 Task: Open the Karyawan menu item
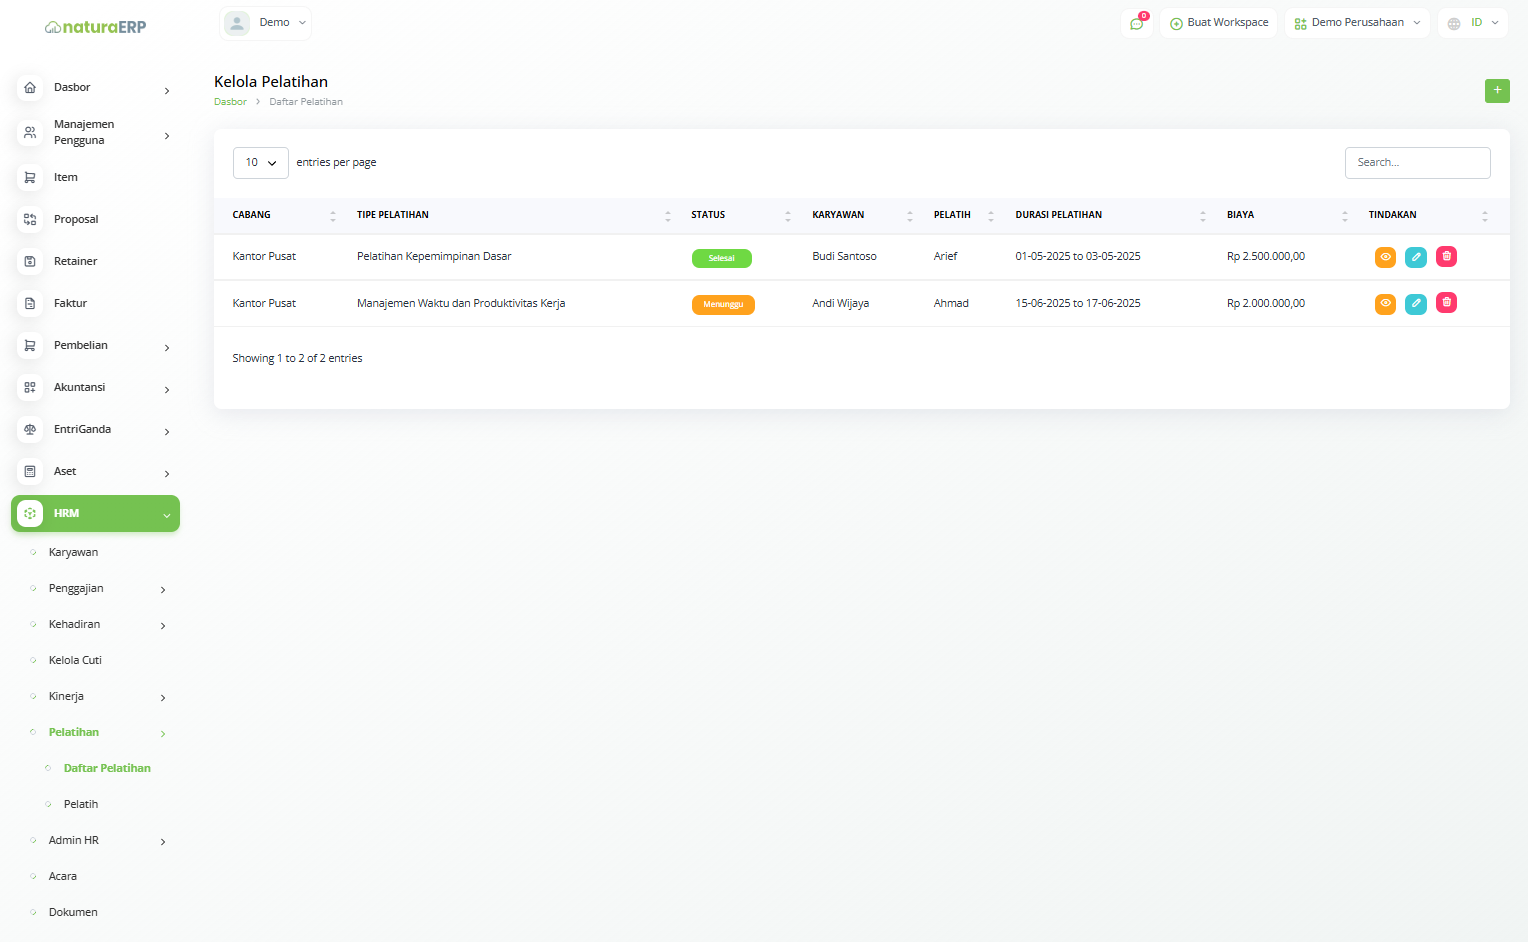click(73, 552)
